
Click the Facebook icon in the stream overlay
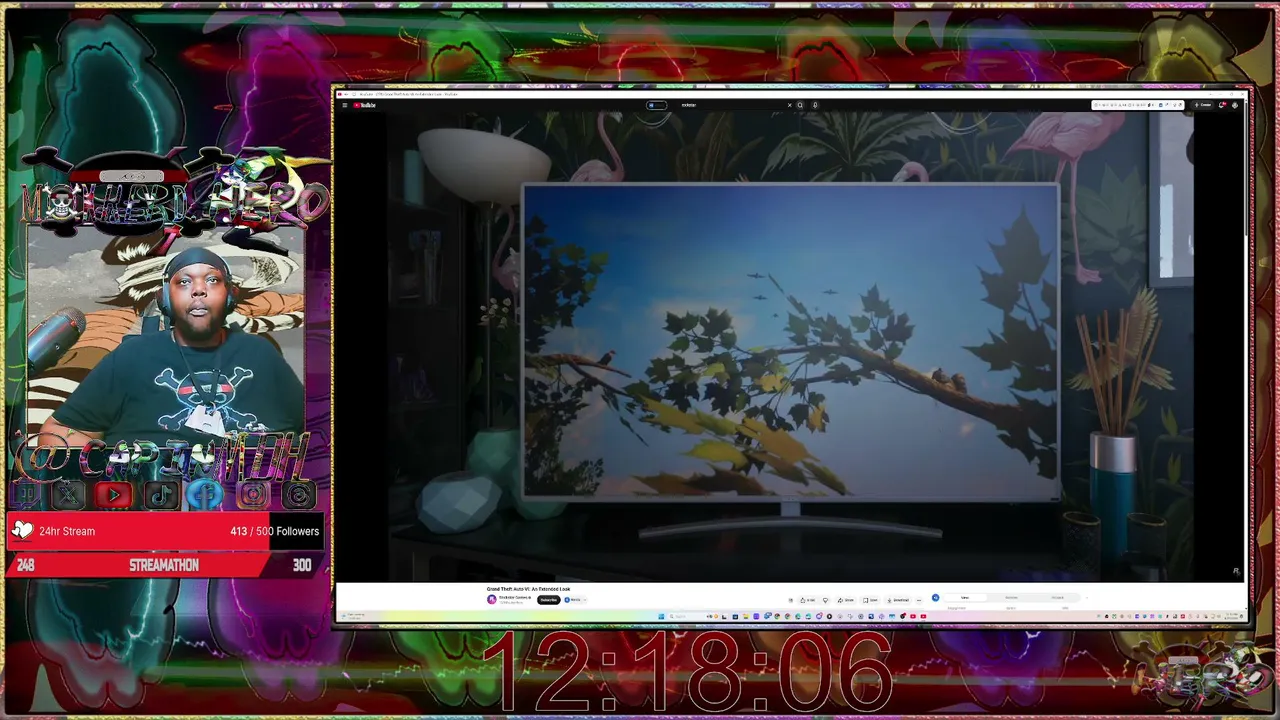point(206,494)
